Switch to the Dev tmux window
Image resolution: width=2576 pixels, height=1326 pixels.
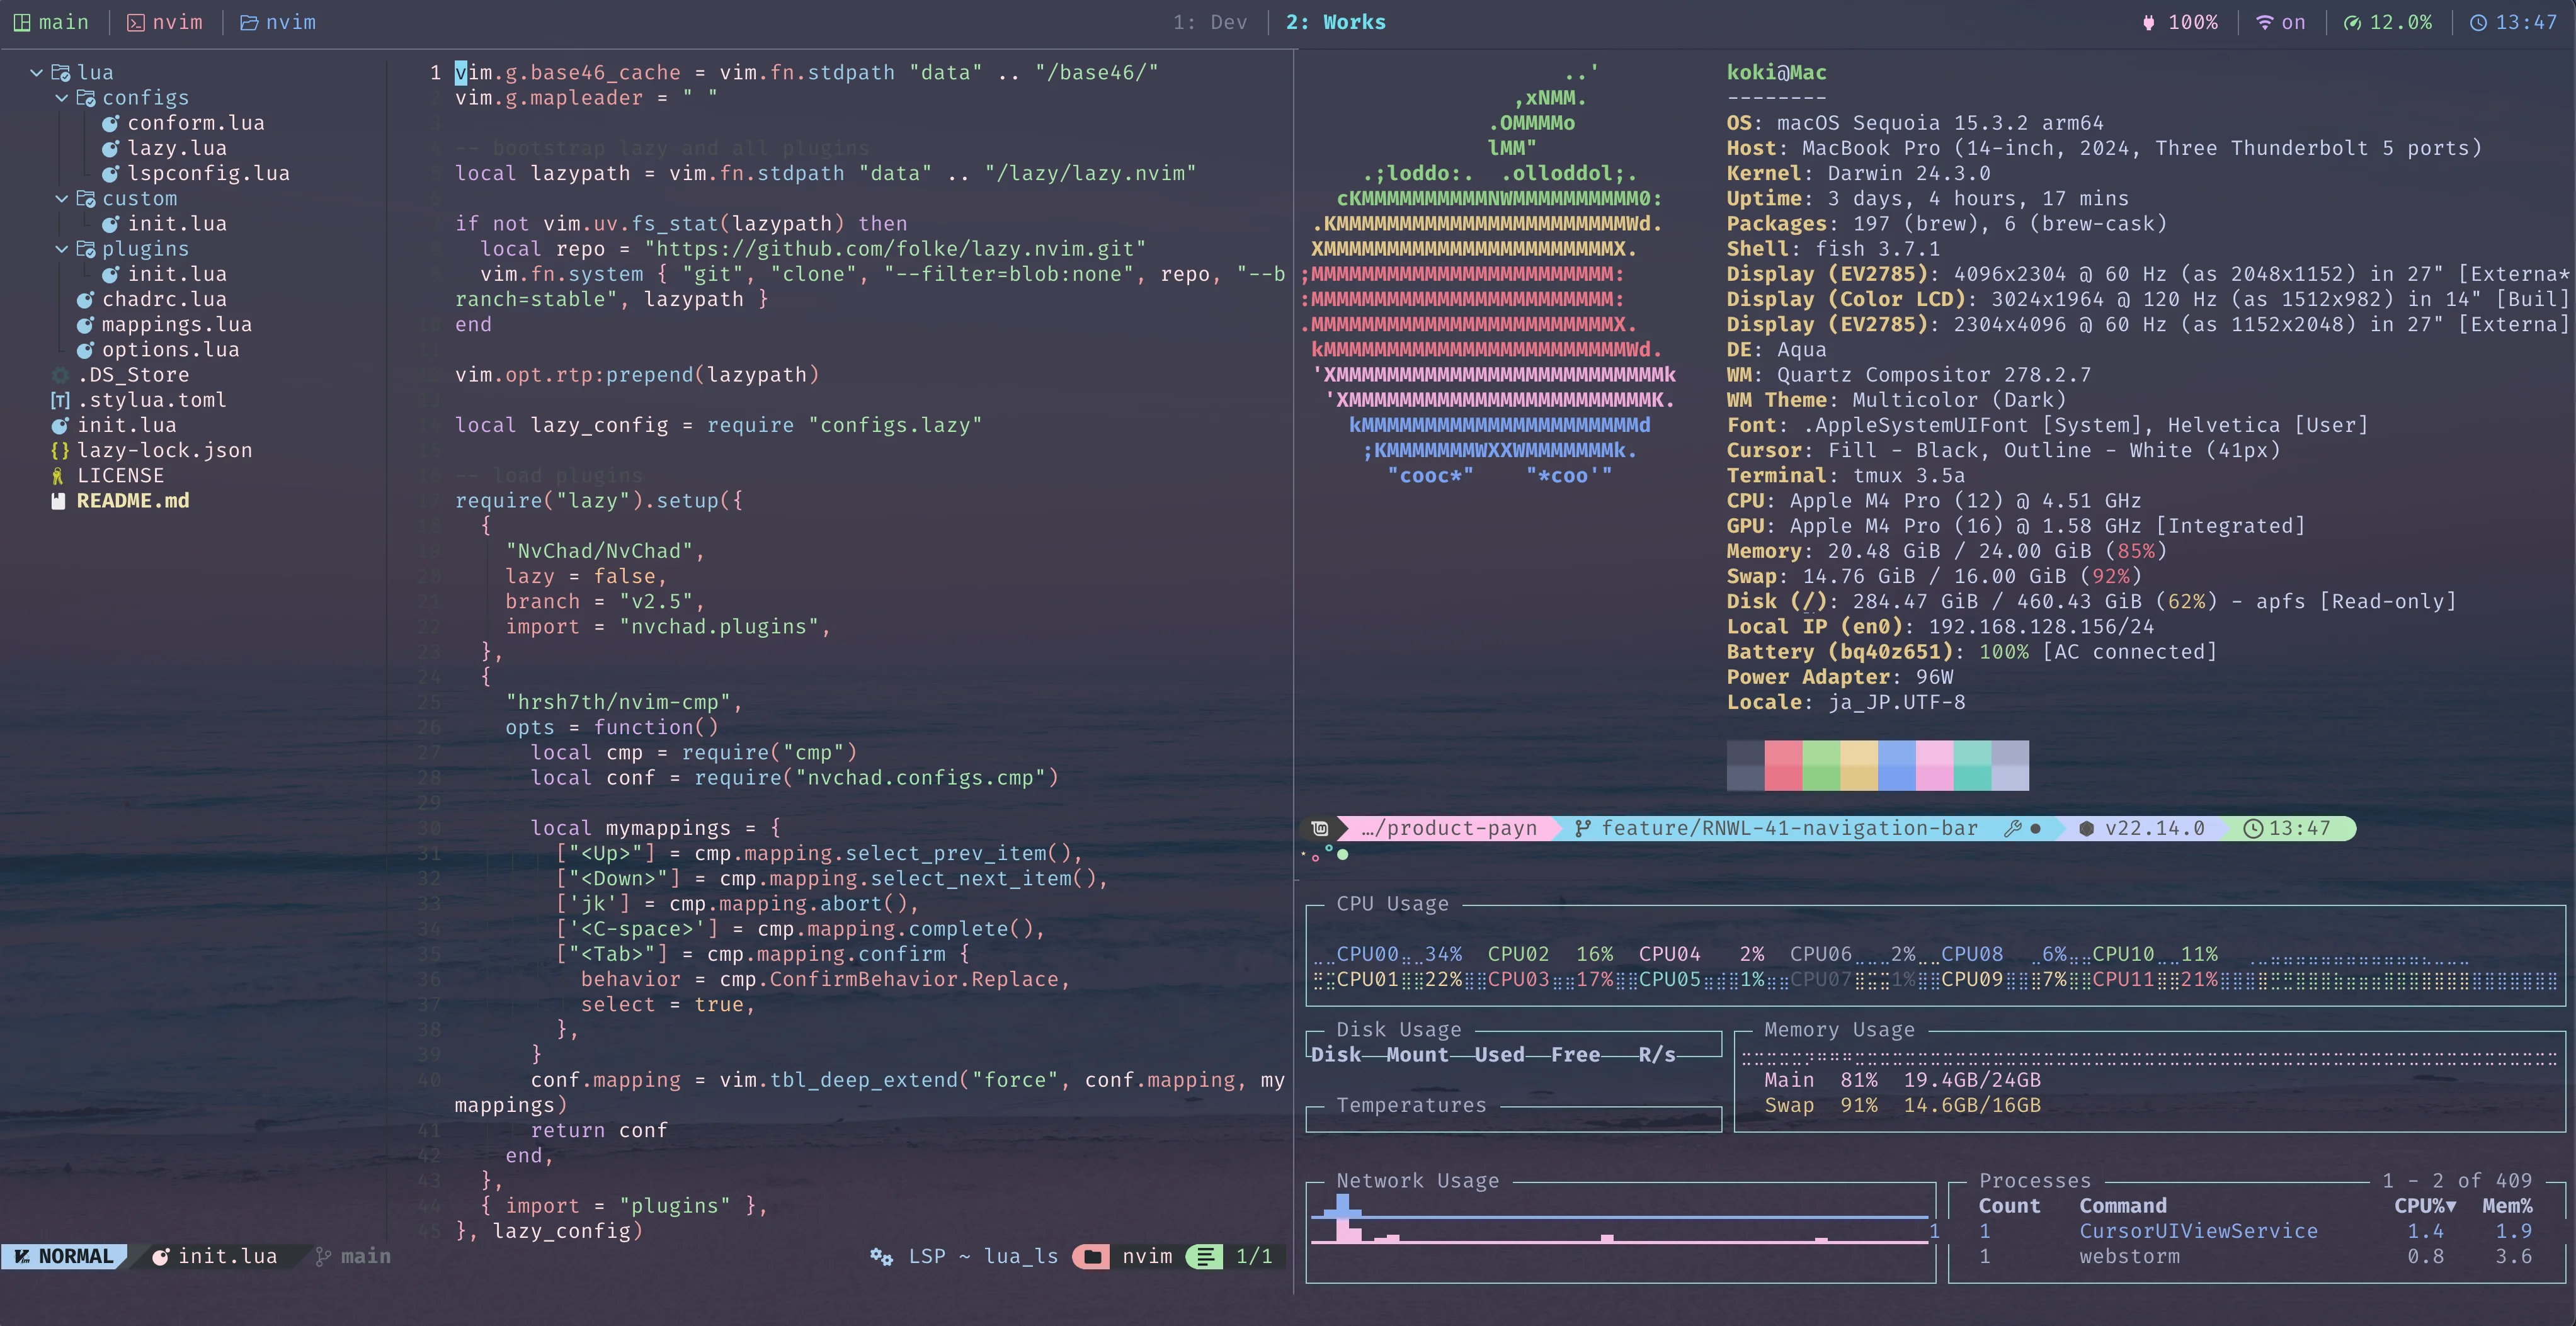click(1212, 22)
